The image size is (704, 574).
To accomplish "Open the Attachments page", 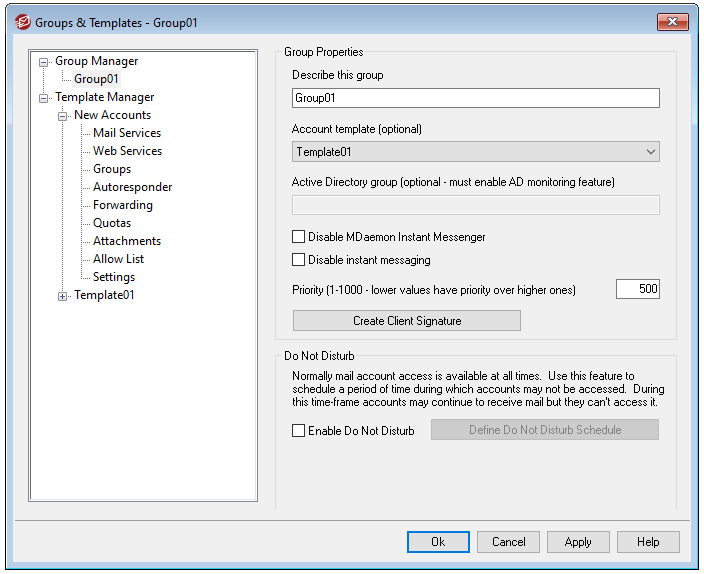I will [x=127, y=241].
